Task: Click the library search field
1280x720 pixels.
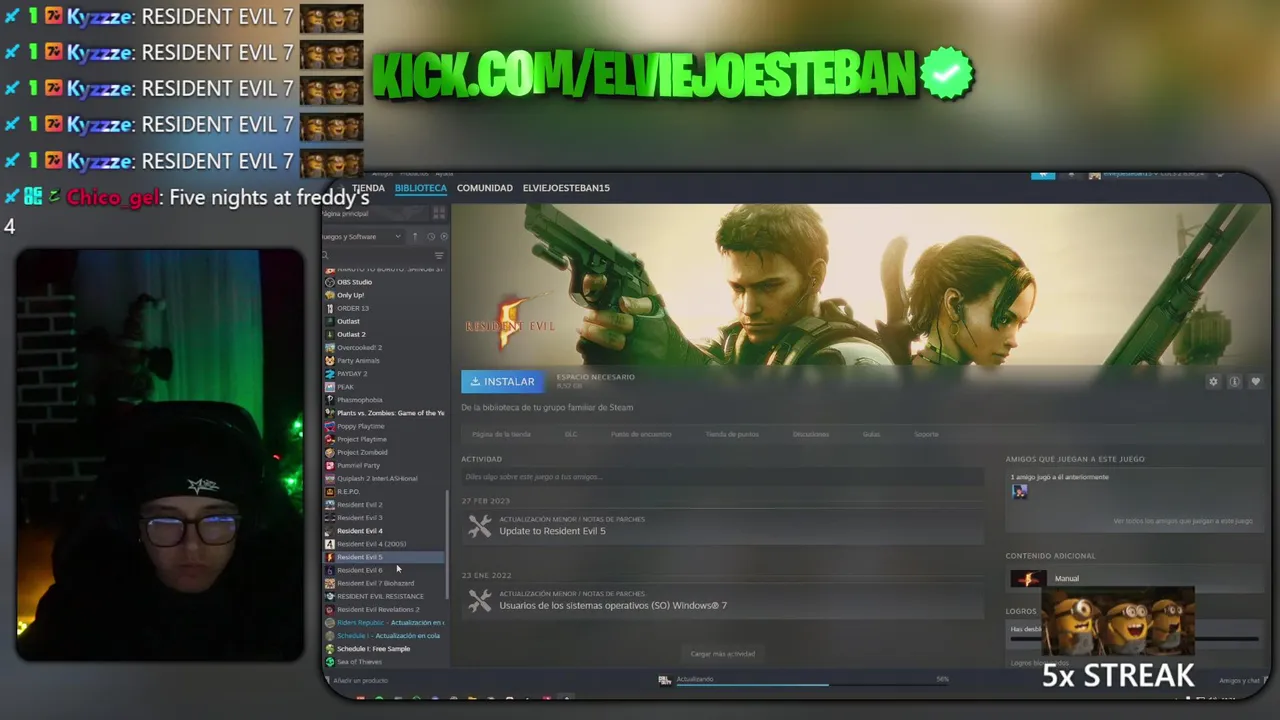Action: [376, 256]
